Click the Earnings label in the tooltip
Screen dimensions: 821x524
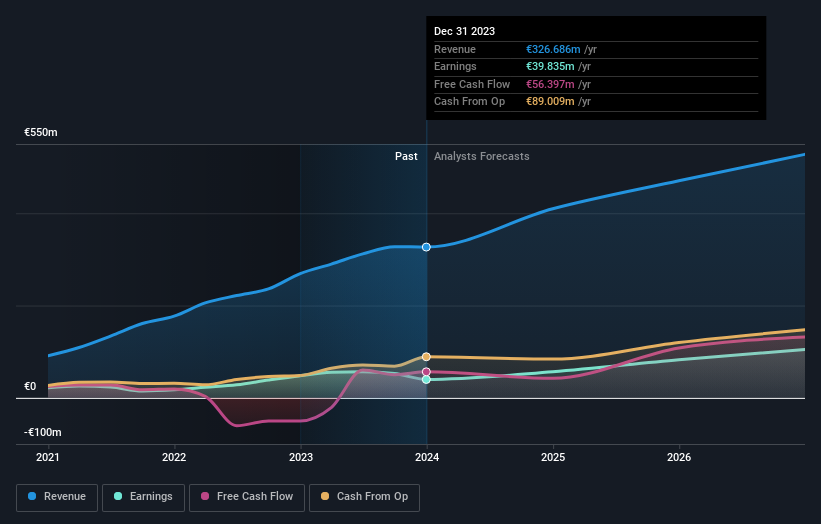pos(455,66)
